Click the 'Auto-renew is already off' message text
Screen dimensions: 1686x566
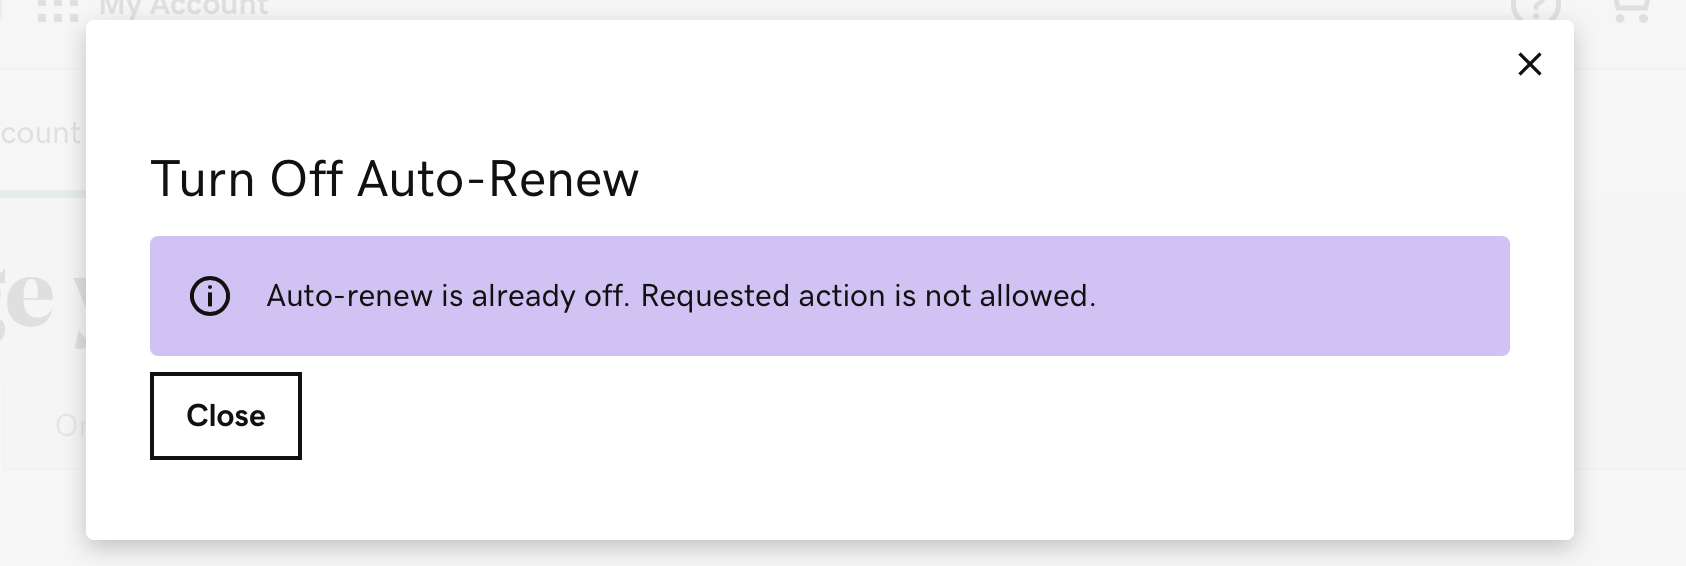coord(446,296)
